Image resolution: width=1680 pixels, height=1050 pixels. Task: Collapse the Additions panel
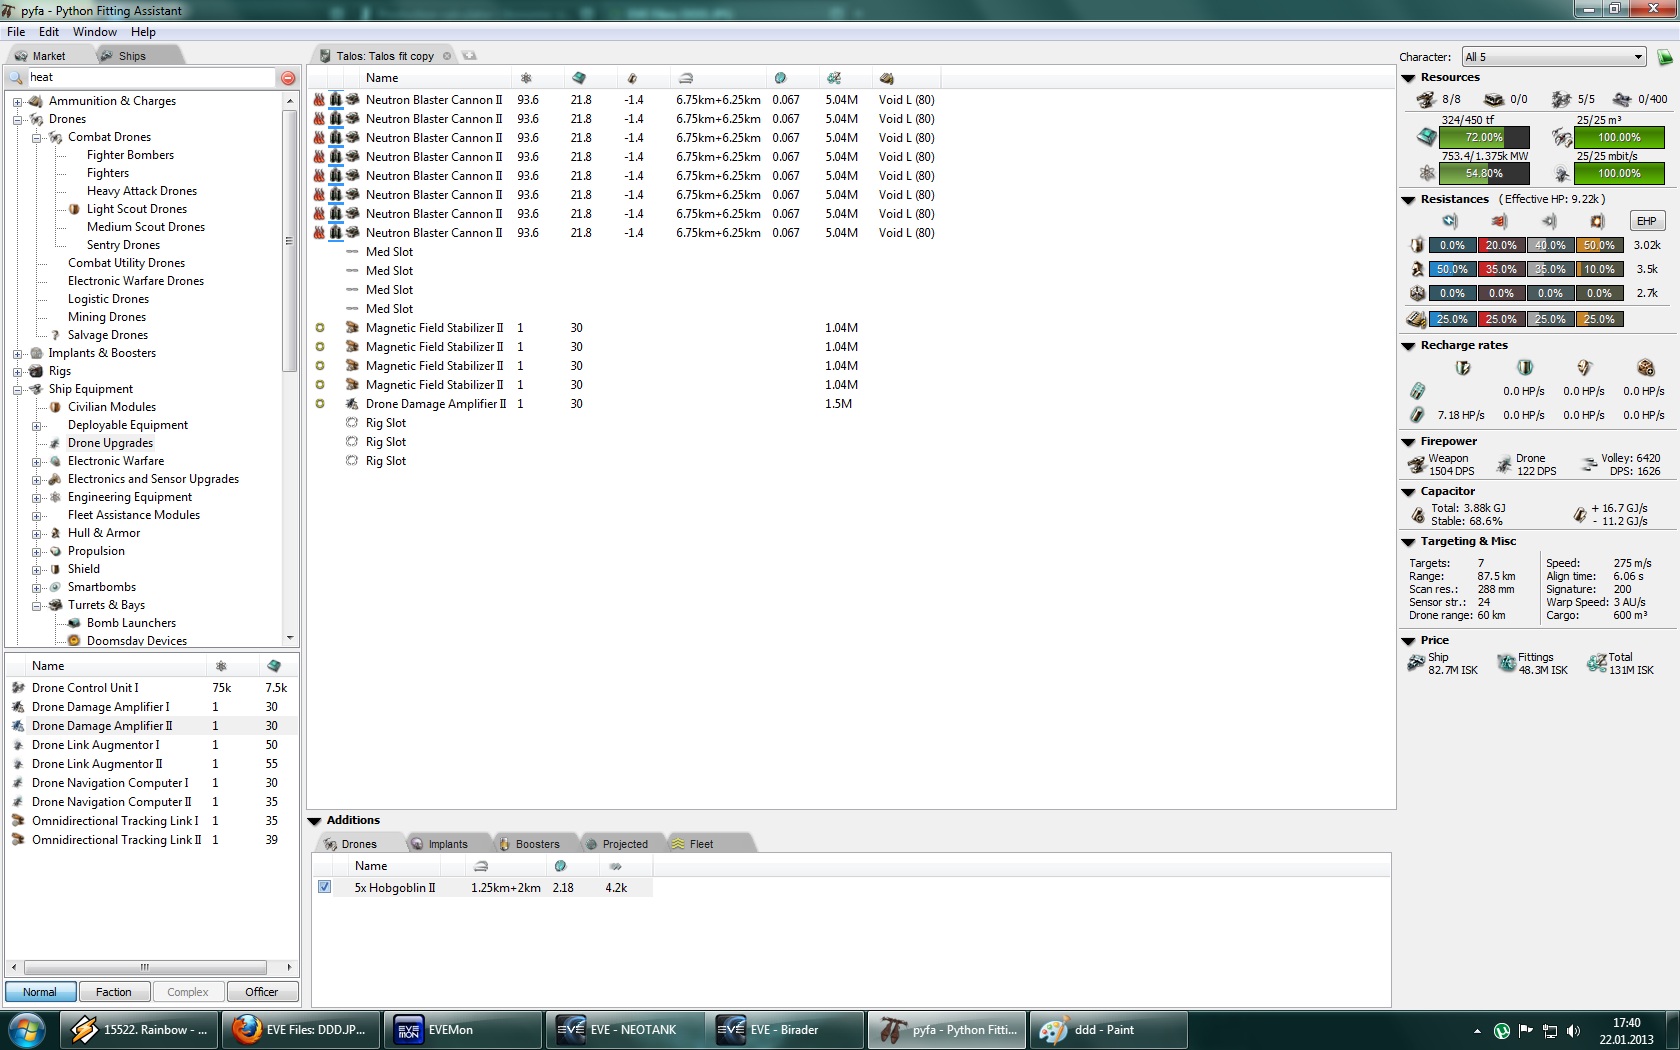[314, 821]
